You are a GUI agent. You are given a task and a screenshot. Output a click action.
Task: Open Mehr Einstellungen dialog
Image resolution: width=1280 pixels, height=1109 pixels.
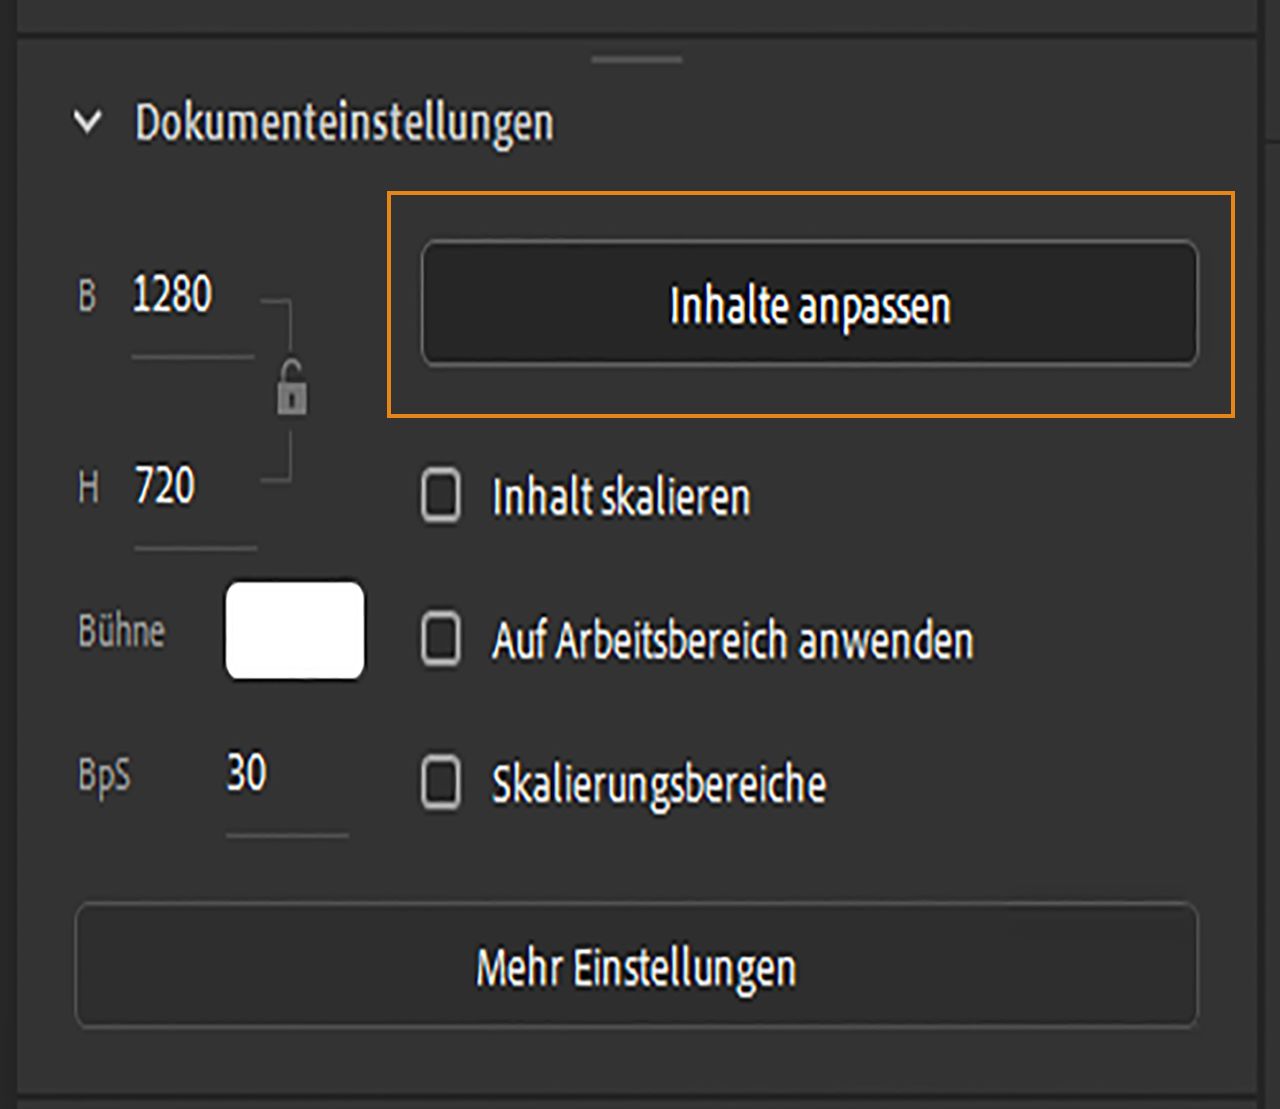(640, 966)
